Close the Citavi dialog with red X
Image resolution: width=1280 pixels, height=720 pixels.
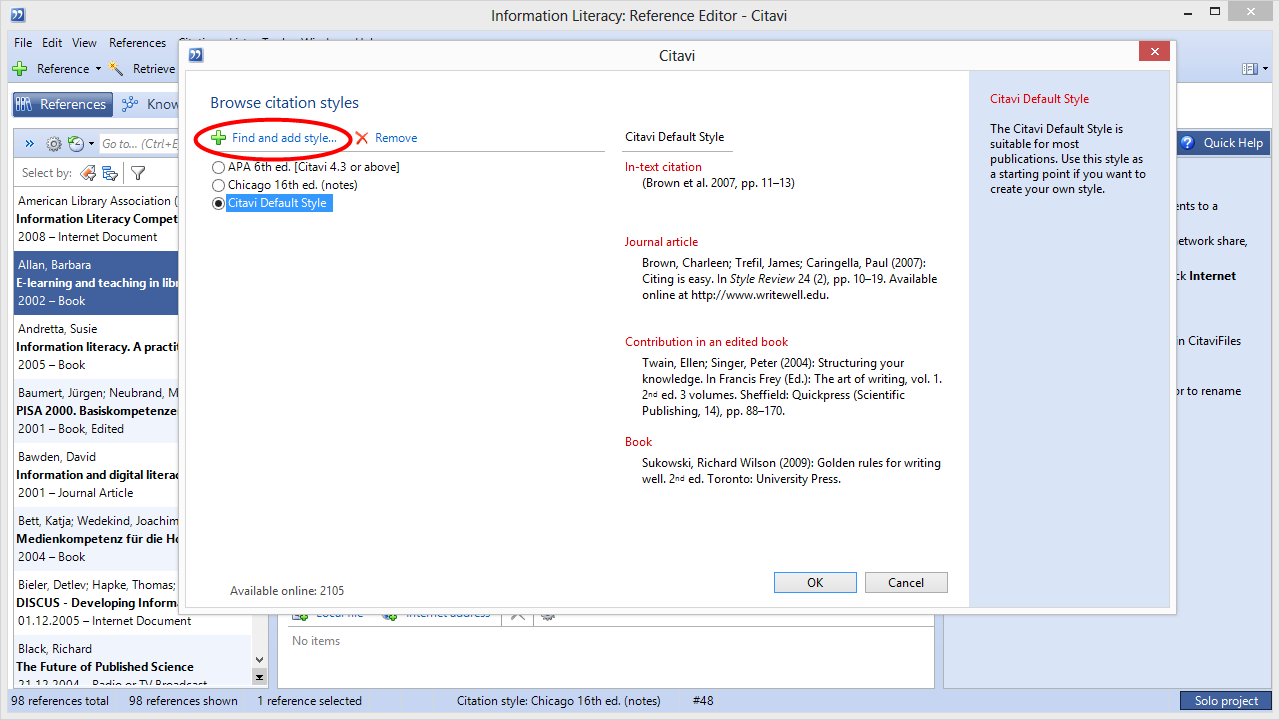tap(1155, 51)
